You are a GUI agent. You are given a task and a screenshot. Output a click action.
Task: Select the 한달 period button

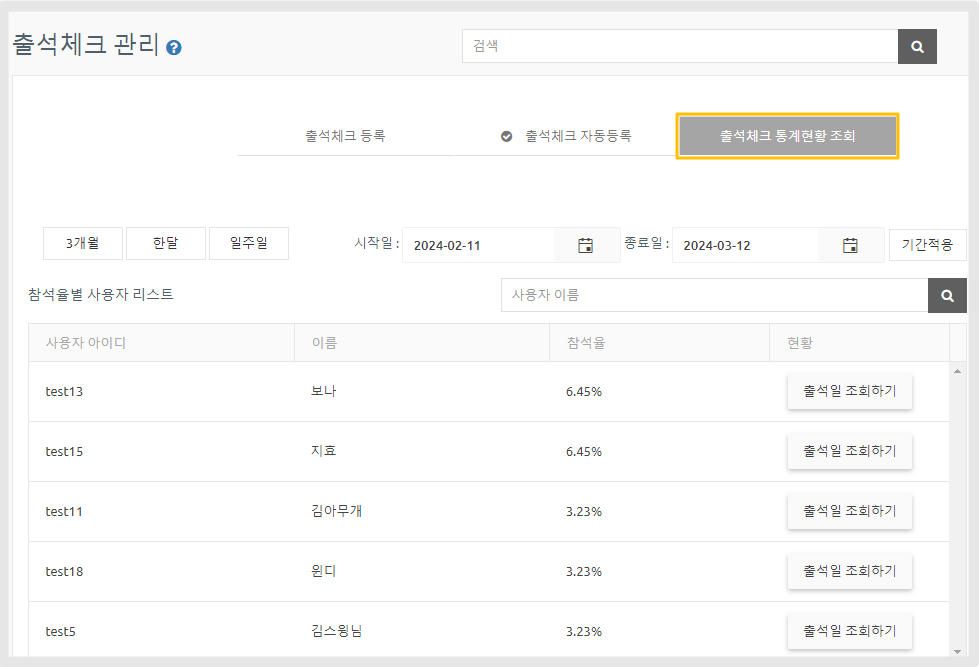(165, 243)
